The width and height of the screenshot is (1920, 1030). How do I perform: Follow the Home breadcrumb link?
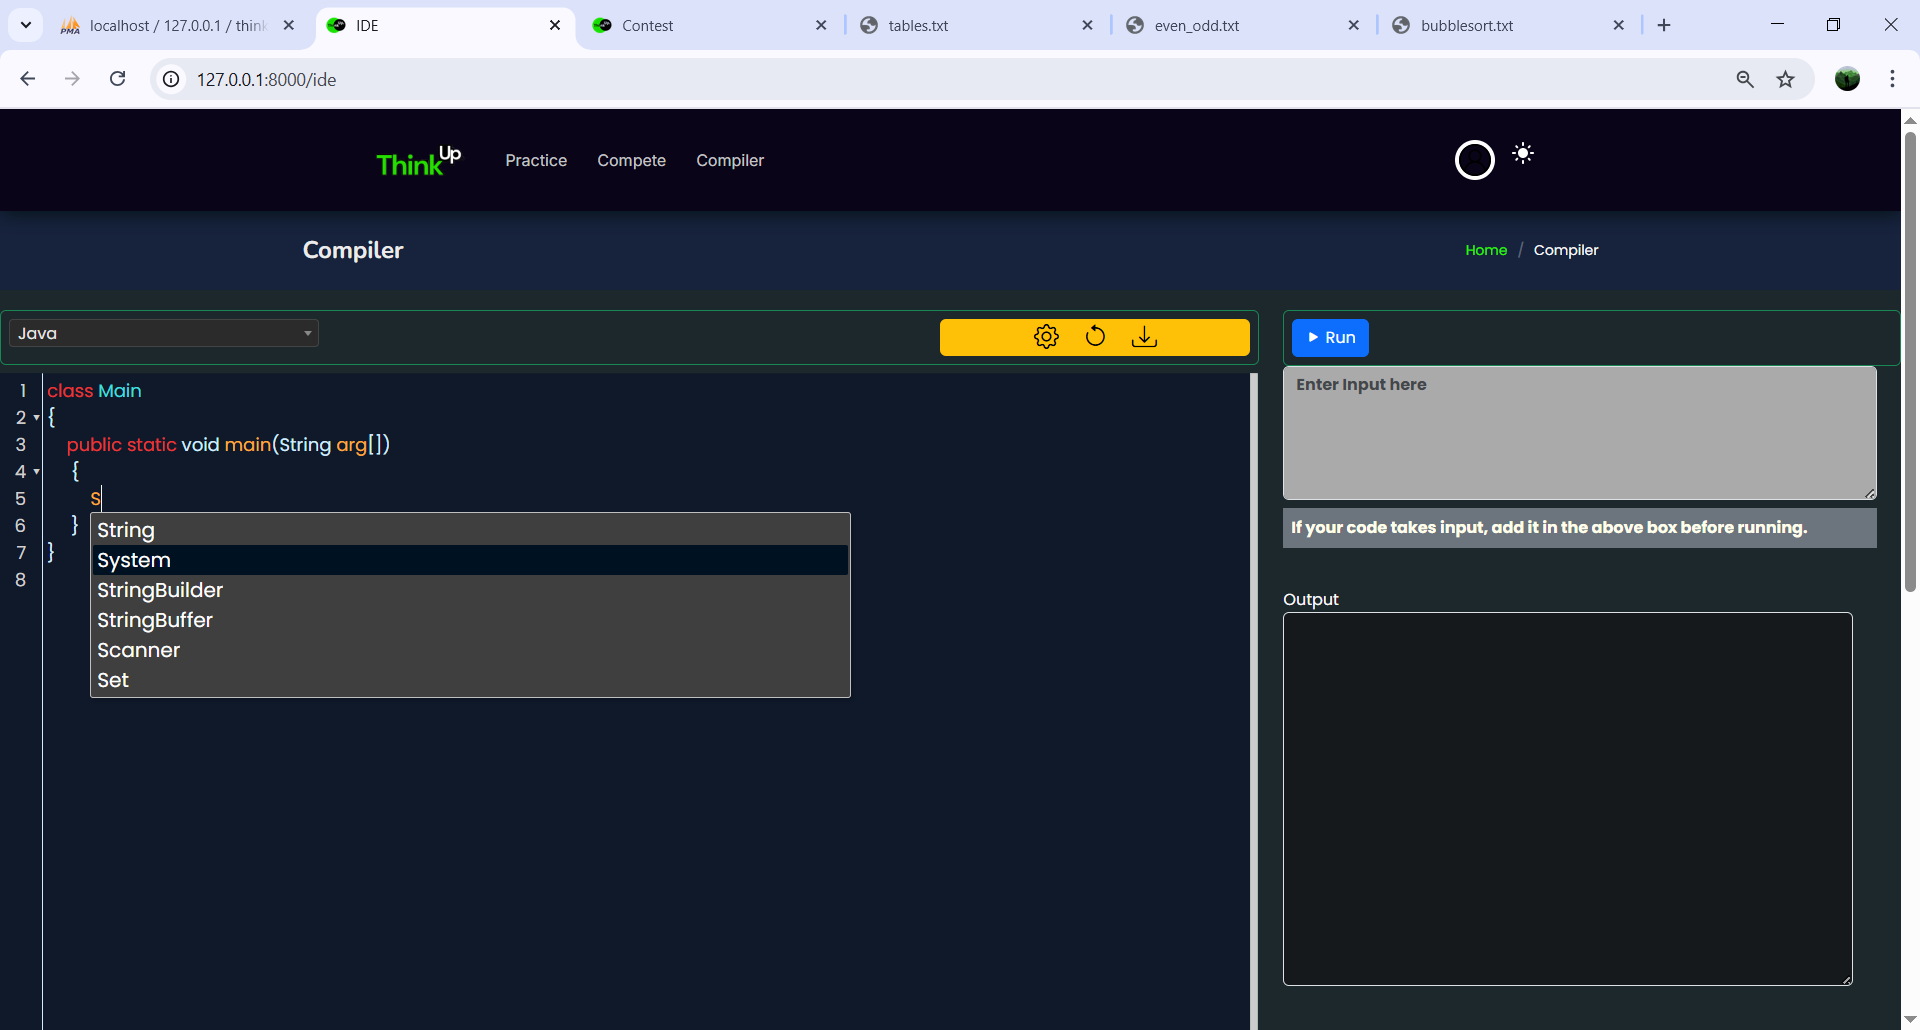pos(1485,250)
